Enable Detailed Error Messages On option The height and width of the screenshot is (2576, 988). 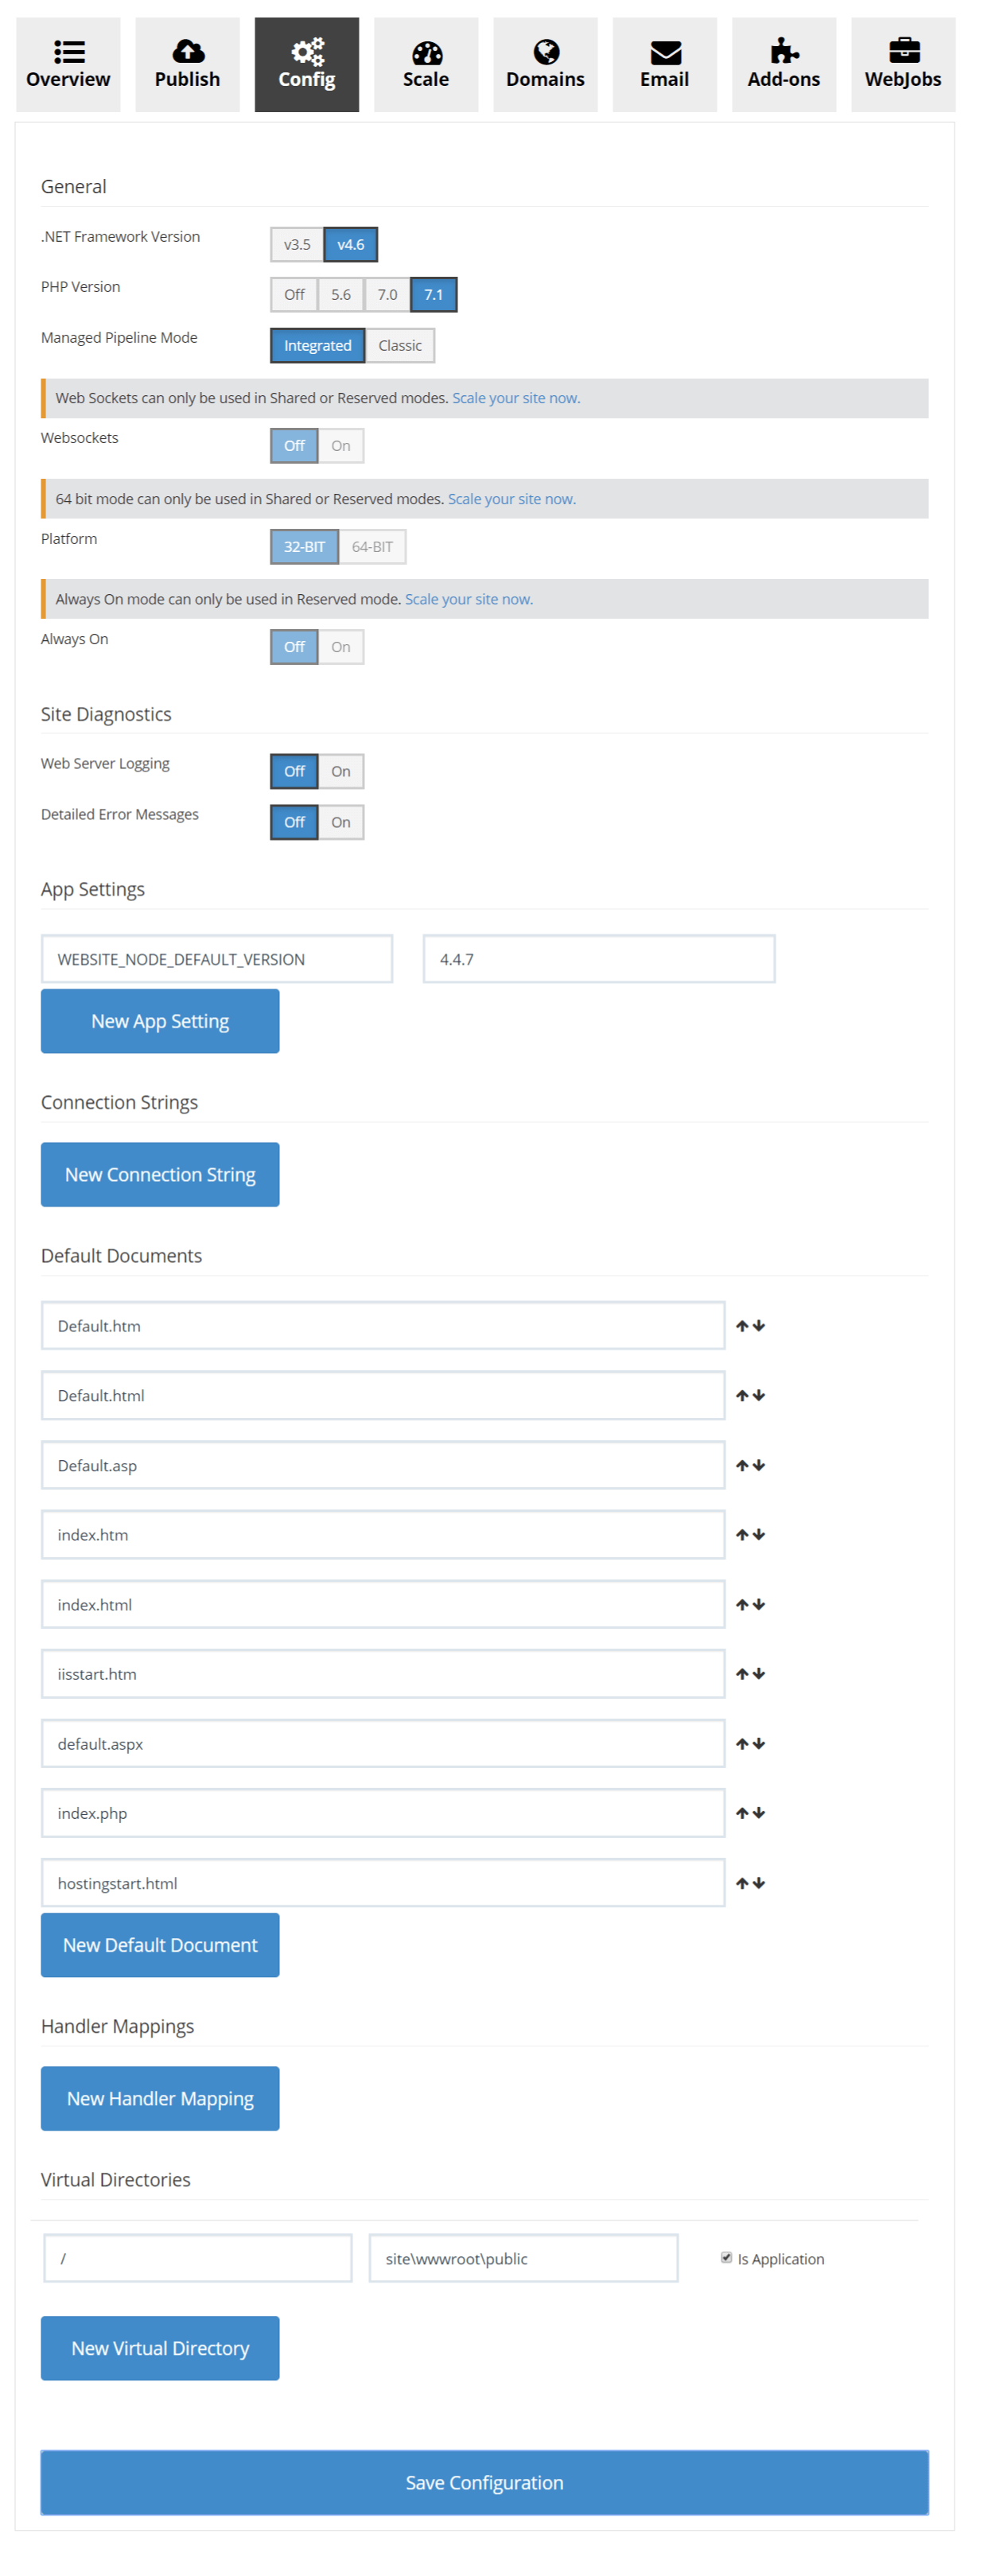pos(340,822)
